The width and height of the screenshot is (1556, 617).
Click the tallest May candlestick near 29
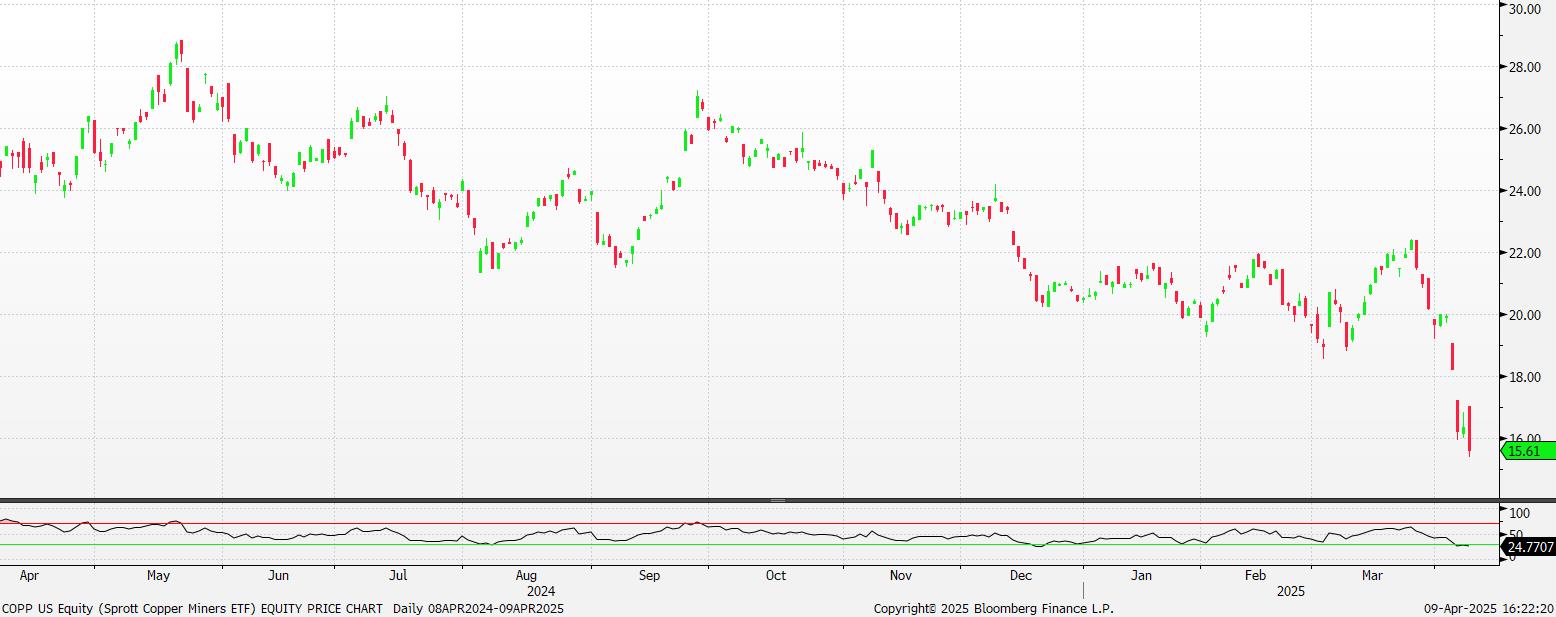(181, 50)
